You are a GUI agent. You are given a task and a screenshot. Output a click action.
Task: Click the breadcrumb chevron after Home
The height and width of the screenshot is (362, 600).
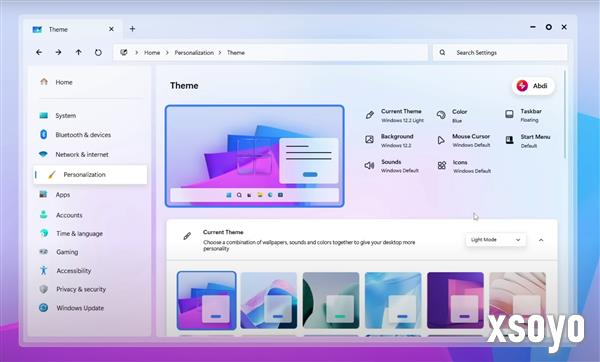coord(167,53)
